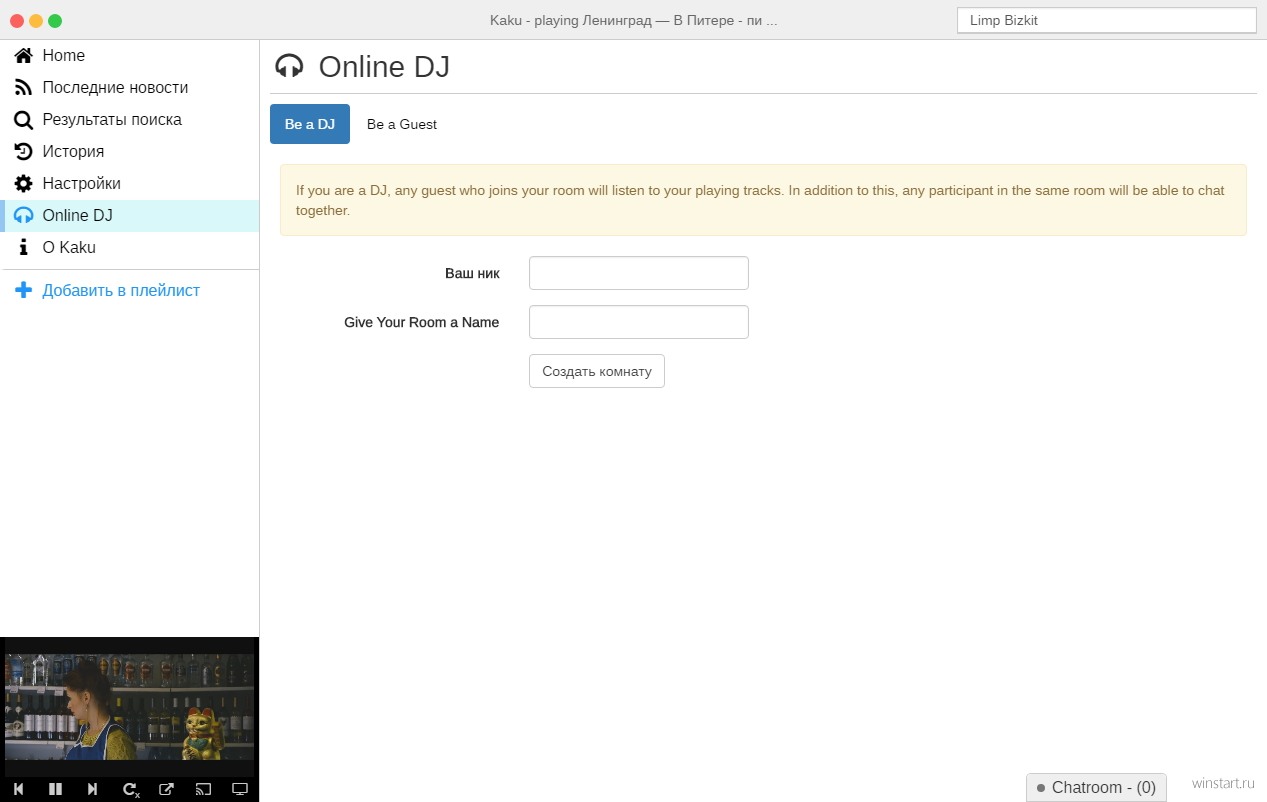Open Последние новости in the sidebar
1267x802 pixels.
[114, 88]
